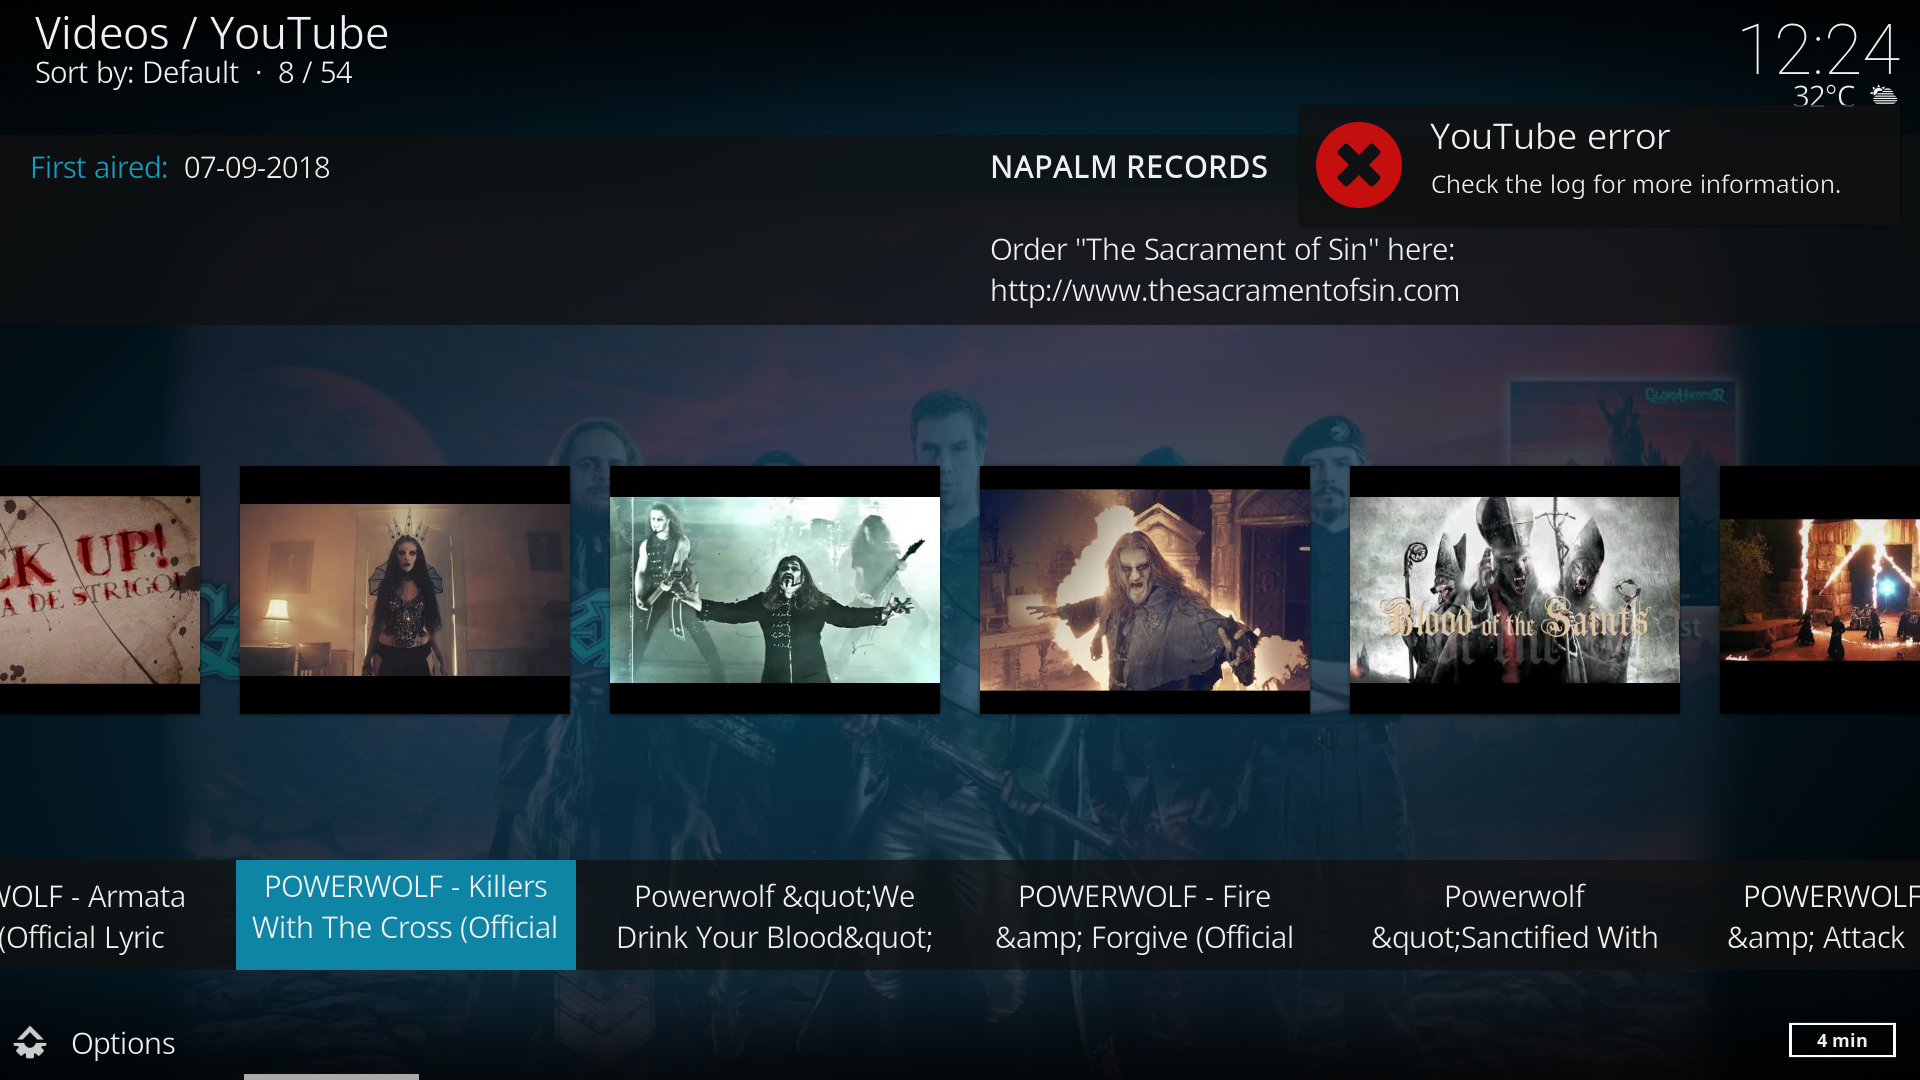Click the Sanctified With title label
Viewport: 1920px width, 1080px height.
point(1515,916)
